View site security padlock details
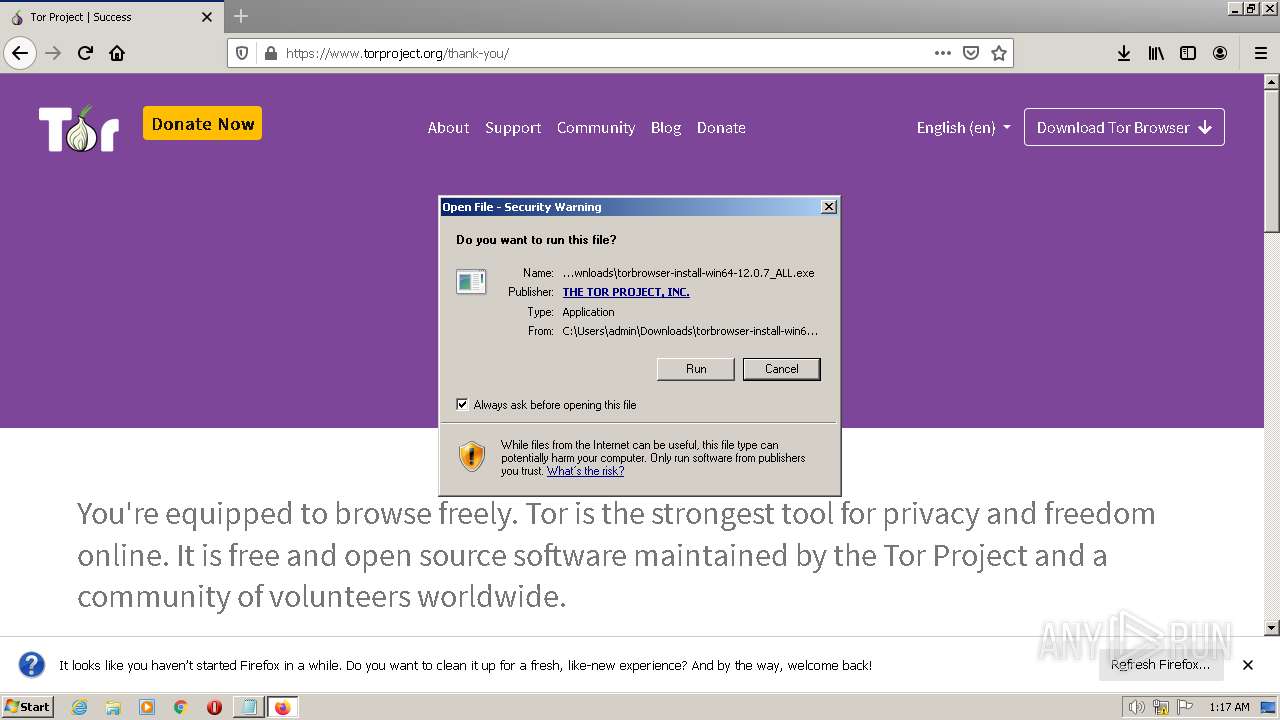Viewport: 1280px width, 720px height. coord(269,53)
